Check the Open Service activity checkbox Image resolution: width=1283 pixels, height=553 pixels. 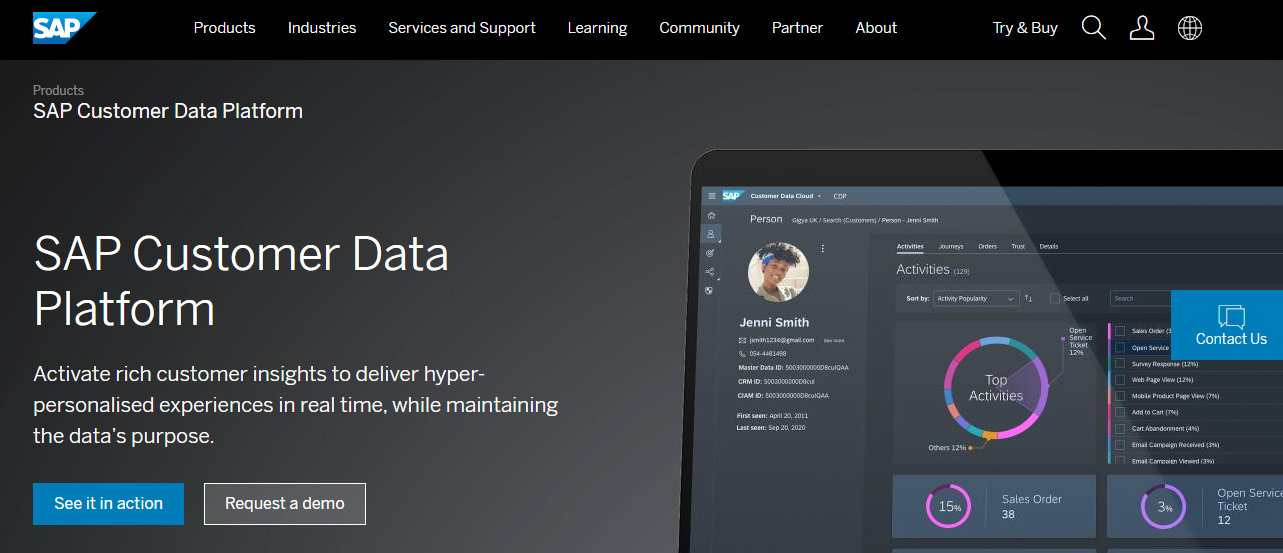(1120, 347)
